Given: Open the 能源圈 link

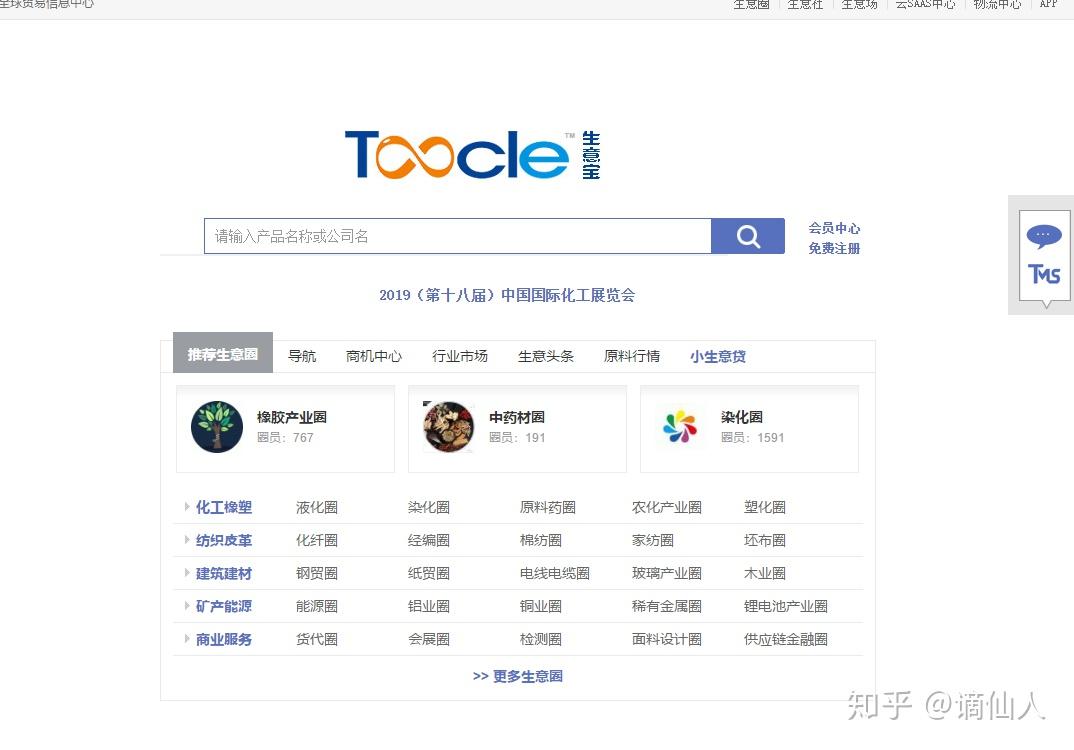Looking at the screenshot, I should (x=316, y=606).
